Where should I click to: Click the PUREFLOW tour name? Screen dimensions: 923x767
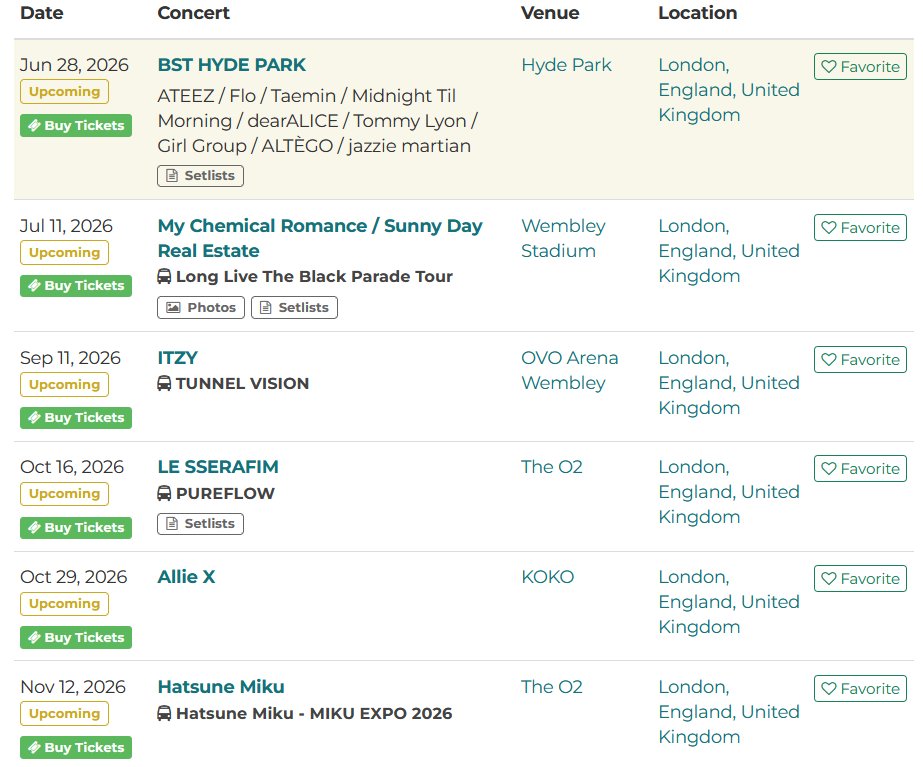point(225,493)
